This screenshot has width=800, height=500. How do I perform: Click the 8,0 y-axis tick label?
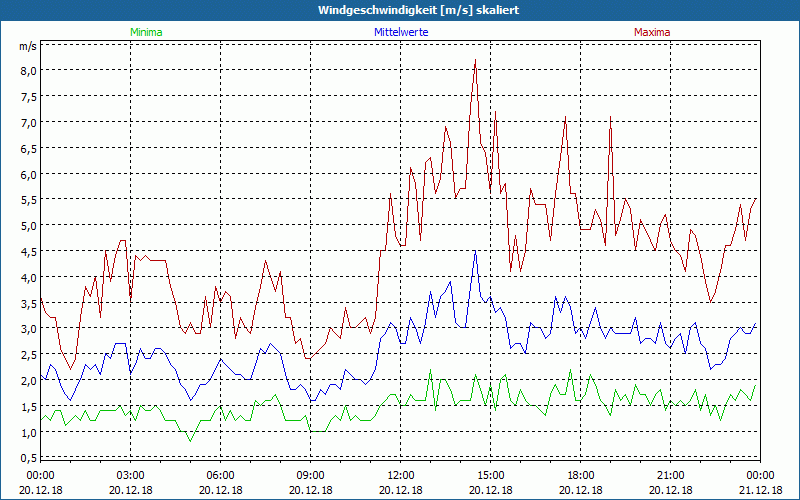29,71
